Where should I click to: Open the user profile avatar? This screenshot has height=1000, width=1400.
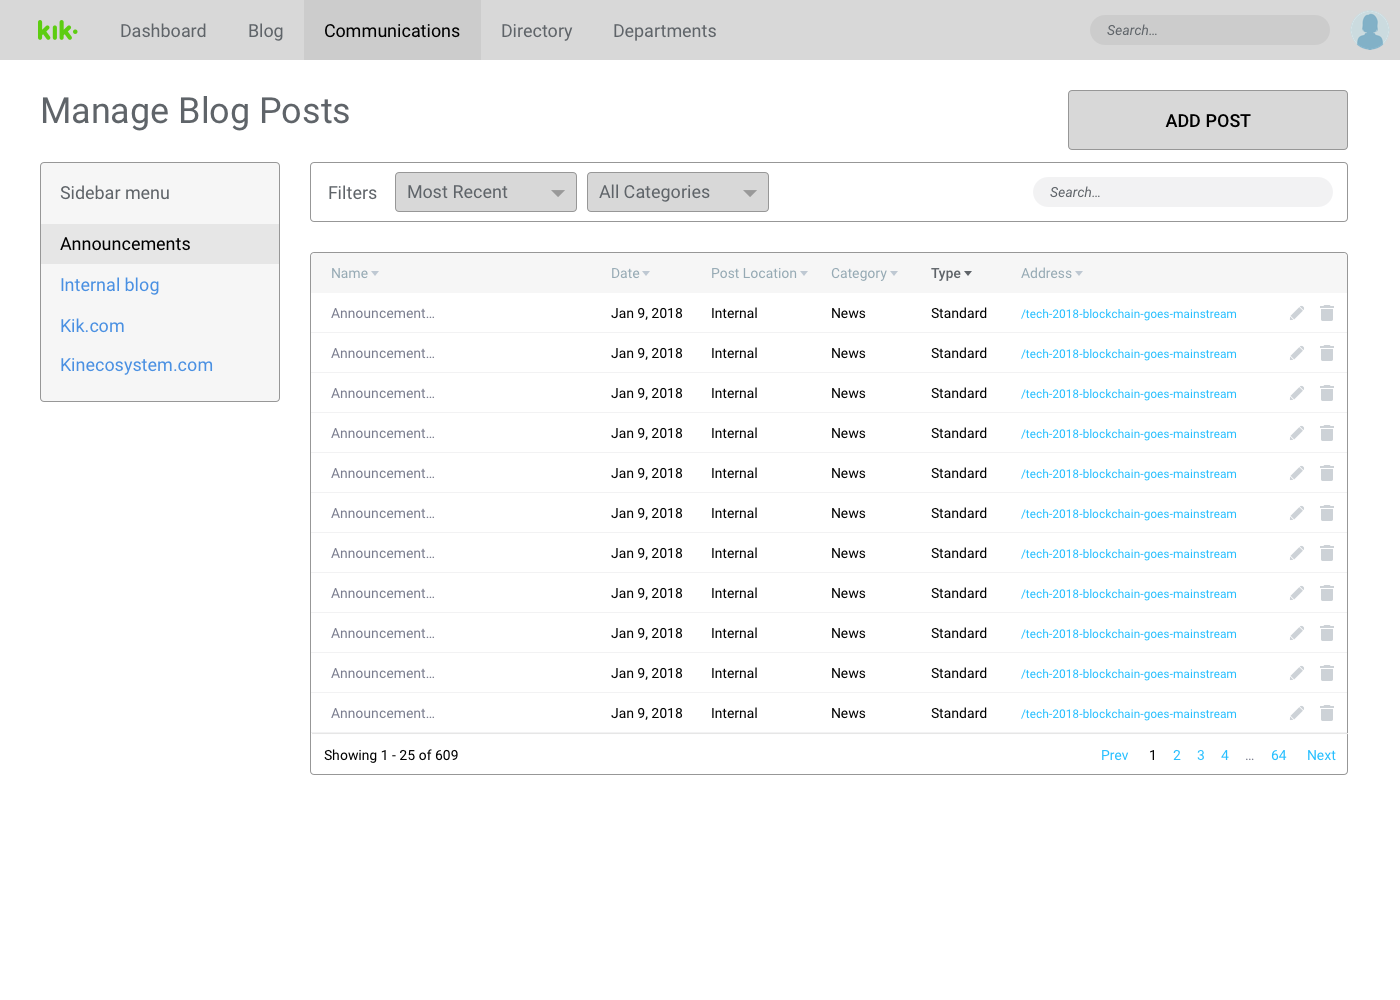1369,31
